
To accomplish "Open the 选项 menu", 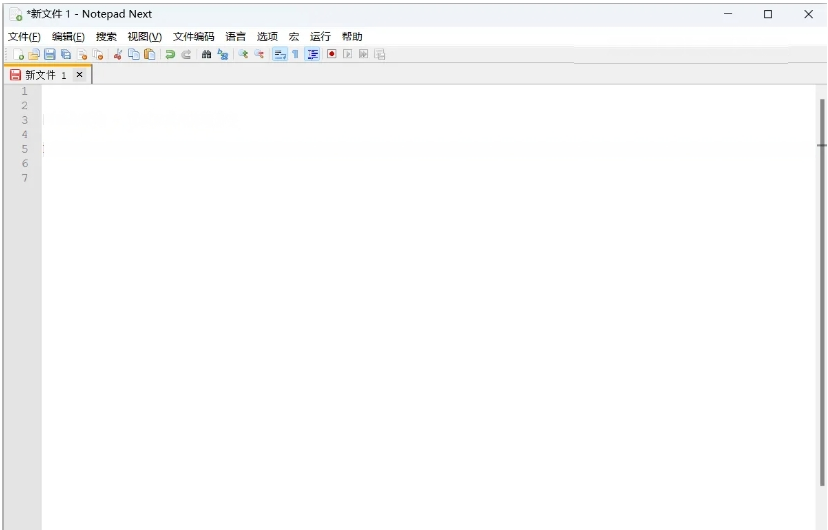I will [x=267, y=36].
